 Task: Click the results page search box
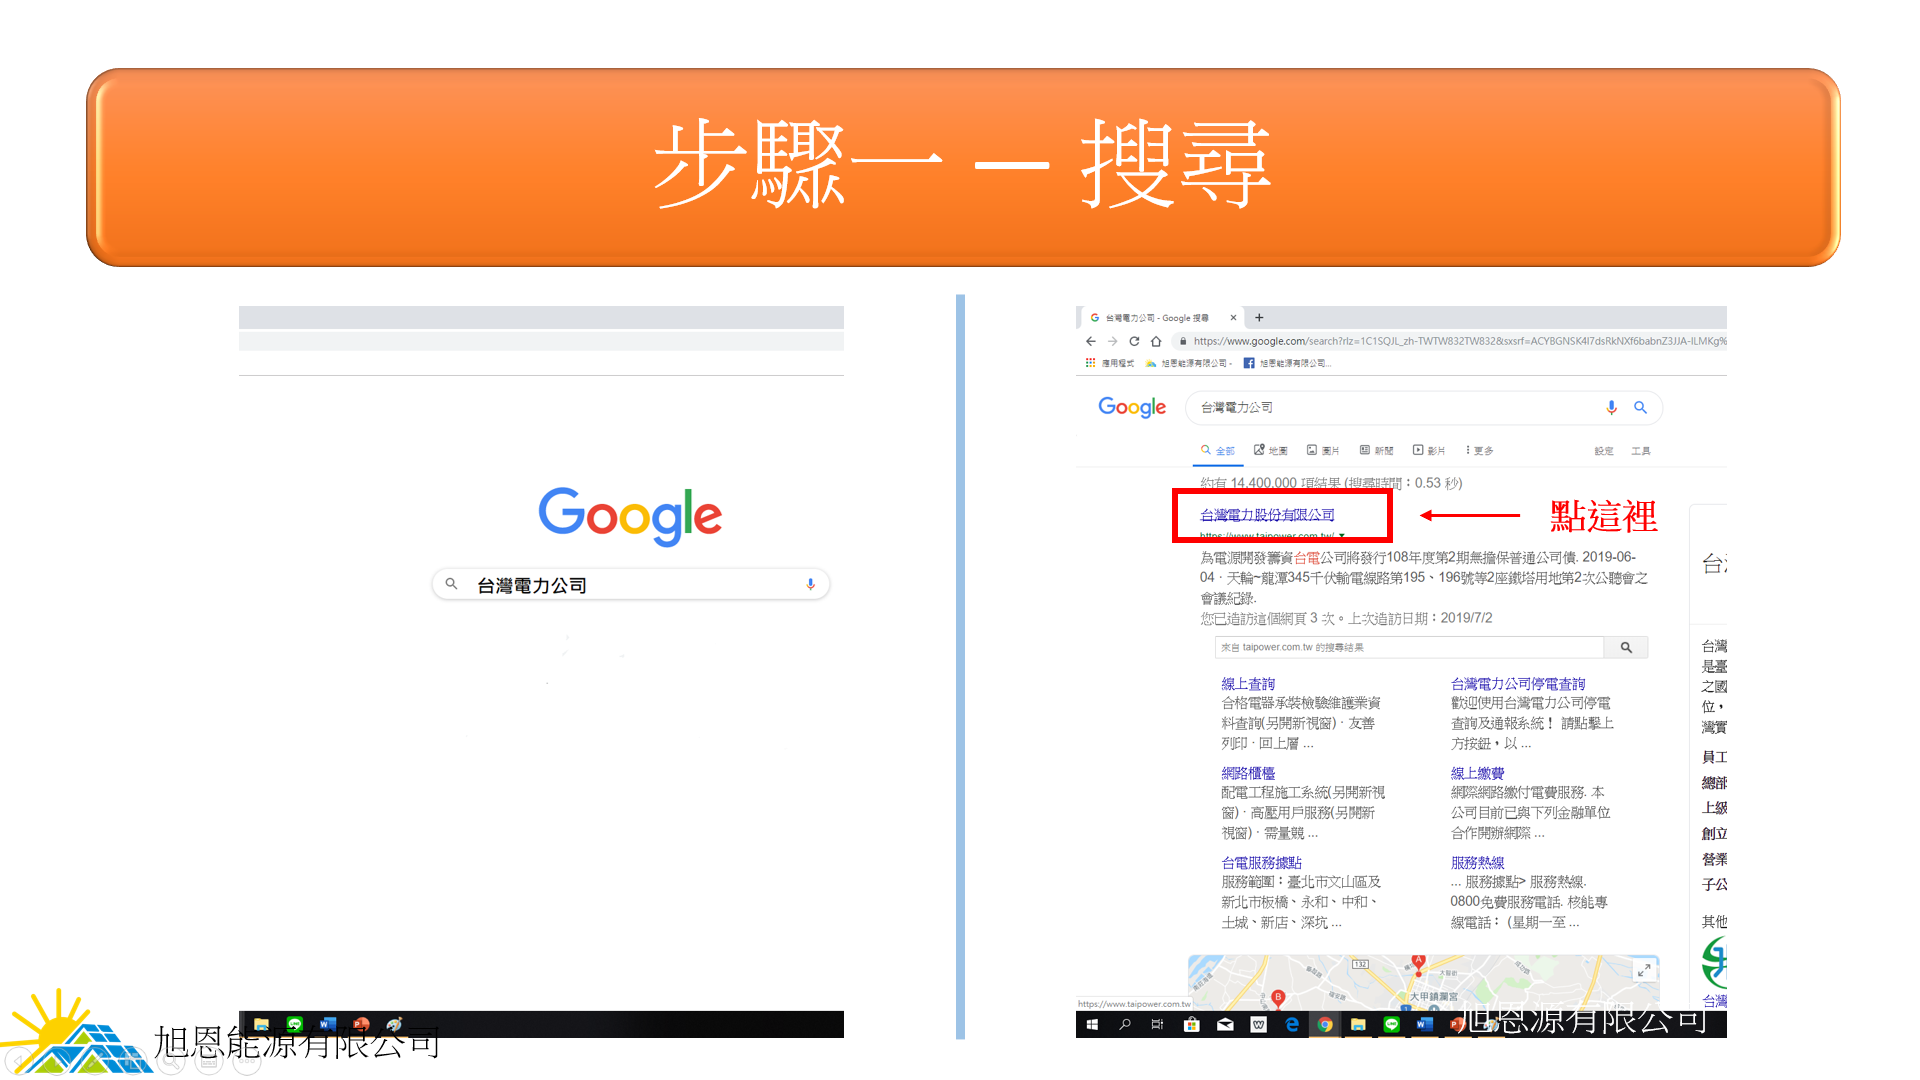point(1423,408)
